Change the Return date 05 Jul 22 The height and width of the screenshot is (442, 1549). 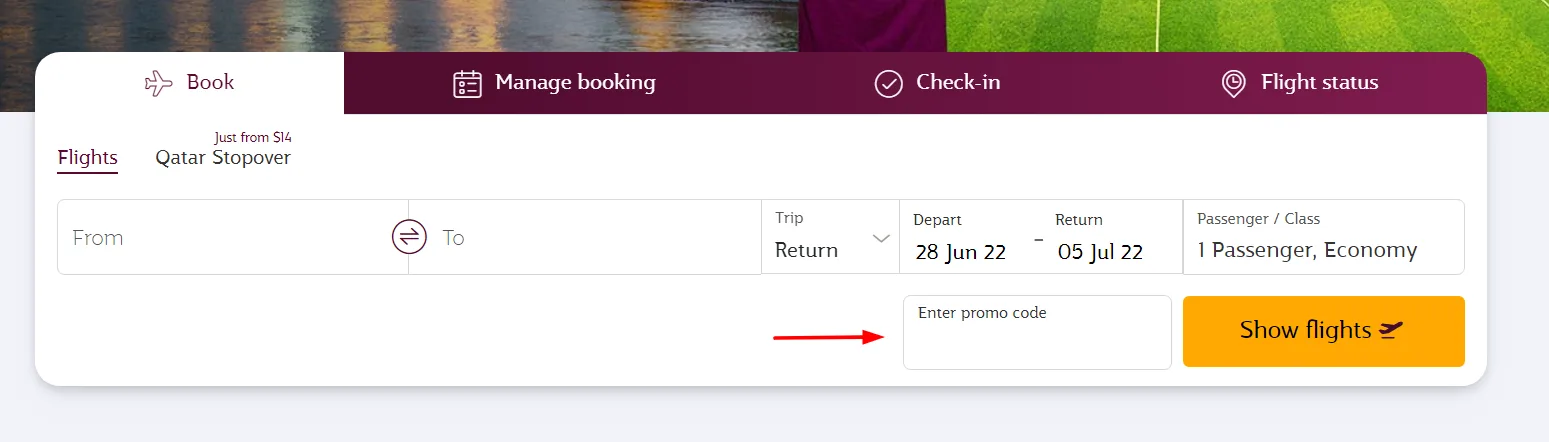click(1100, 251)
